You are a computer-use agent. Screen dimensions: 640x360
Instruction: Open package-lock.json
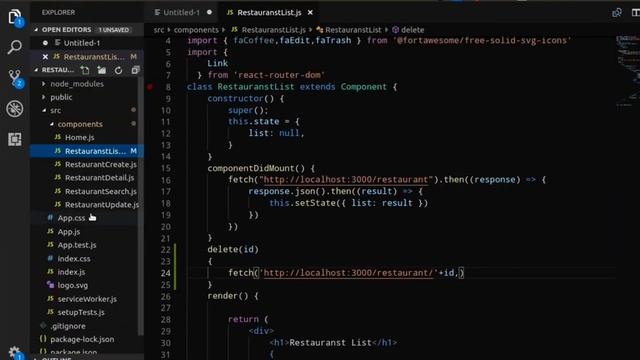point(82,339)
